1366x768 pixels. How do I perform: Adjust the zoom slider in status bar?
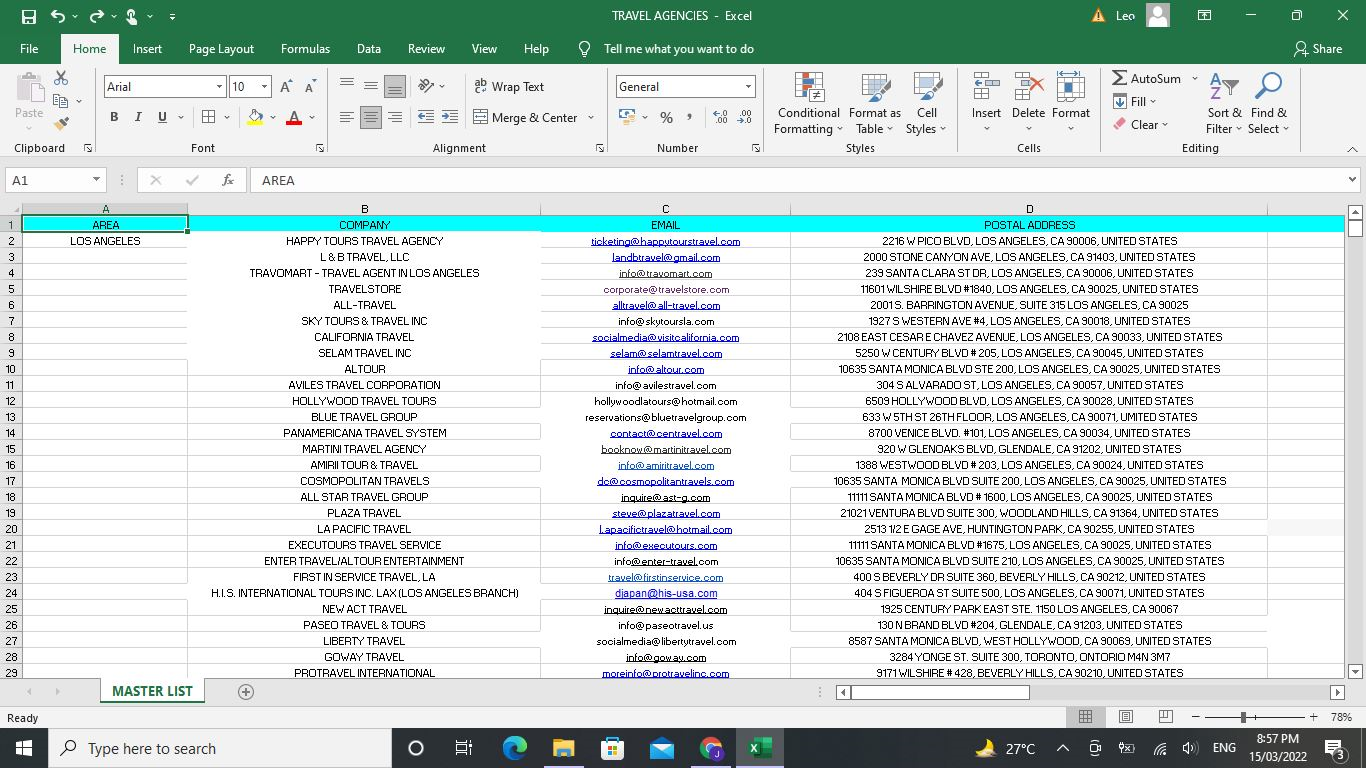coord(1243,717)
